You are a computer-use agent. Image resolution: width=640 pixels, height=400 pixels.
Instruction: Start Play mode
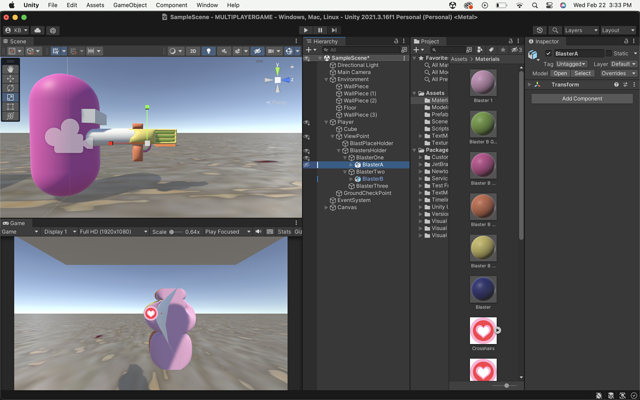point(305,30)
